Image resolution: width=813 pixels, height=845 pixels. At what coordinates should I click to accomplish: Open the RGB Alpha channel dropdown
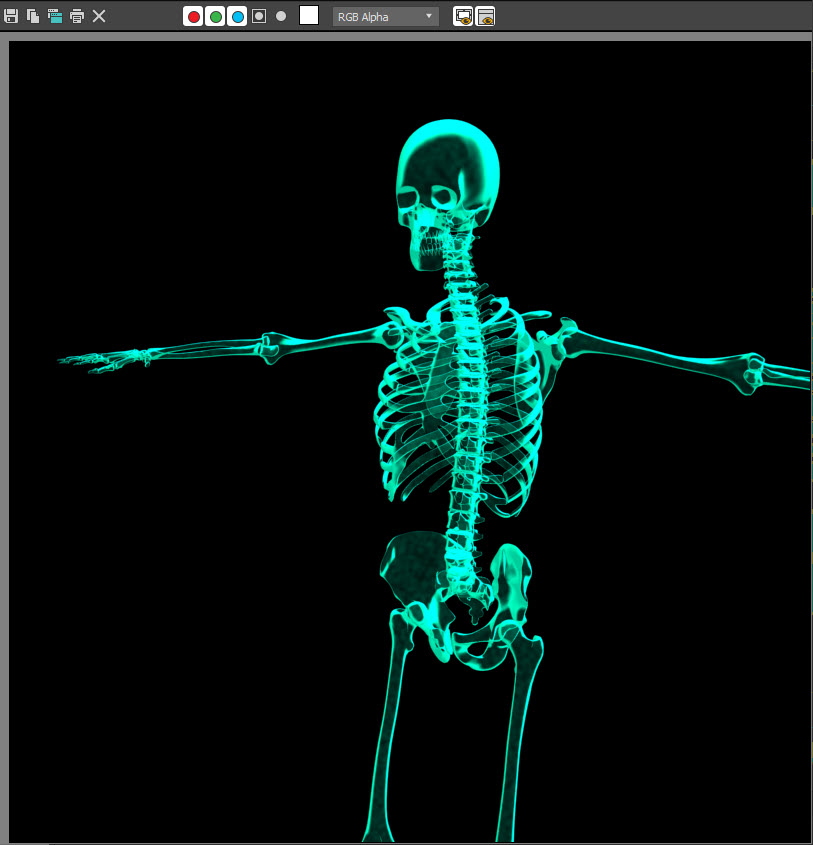(386, 17)
